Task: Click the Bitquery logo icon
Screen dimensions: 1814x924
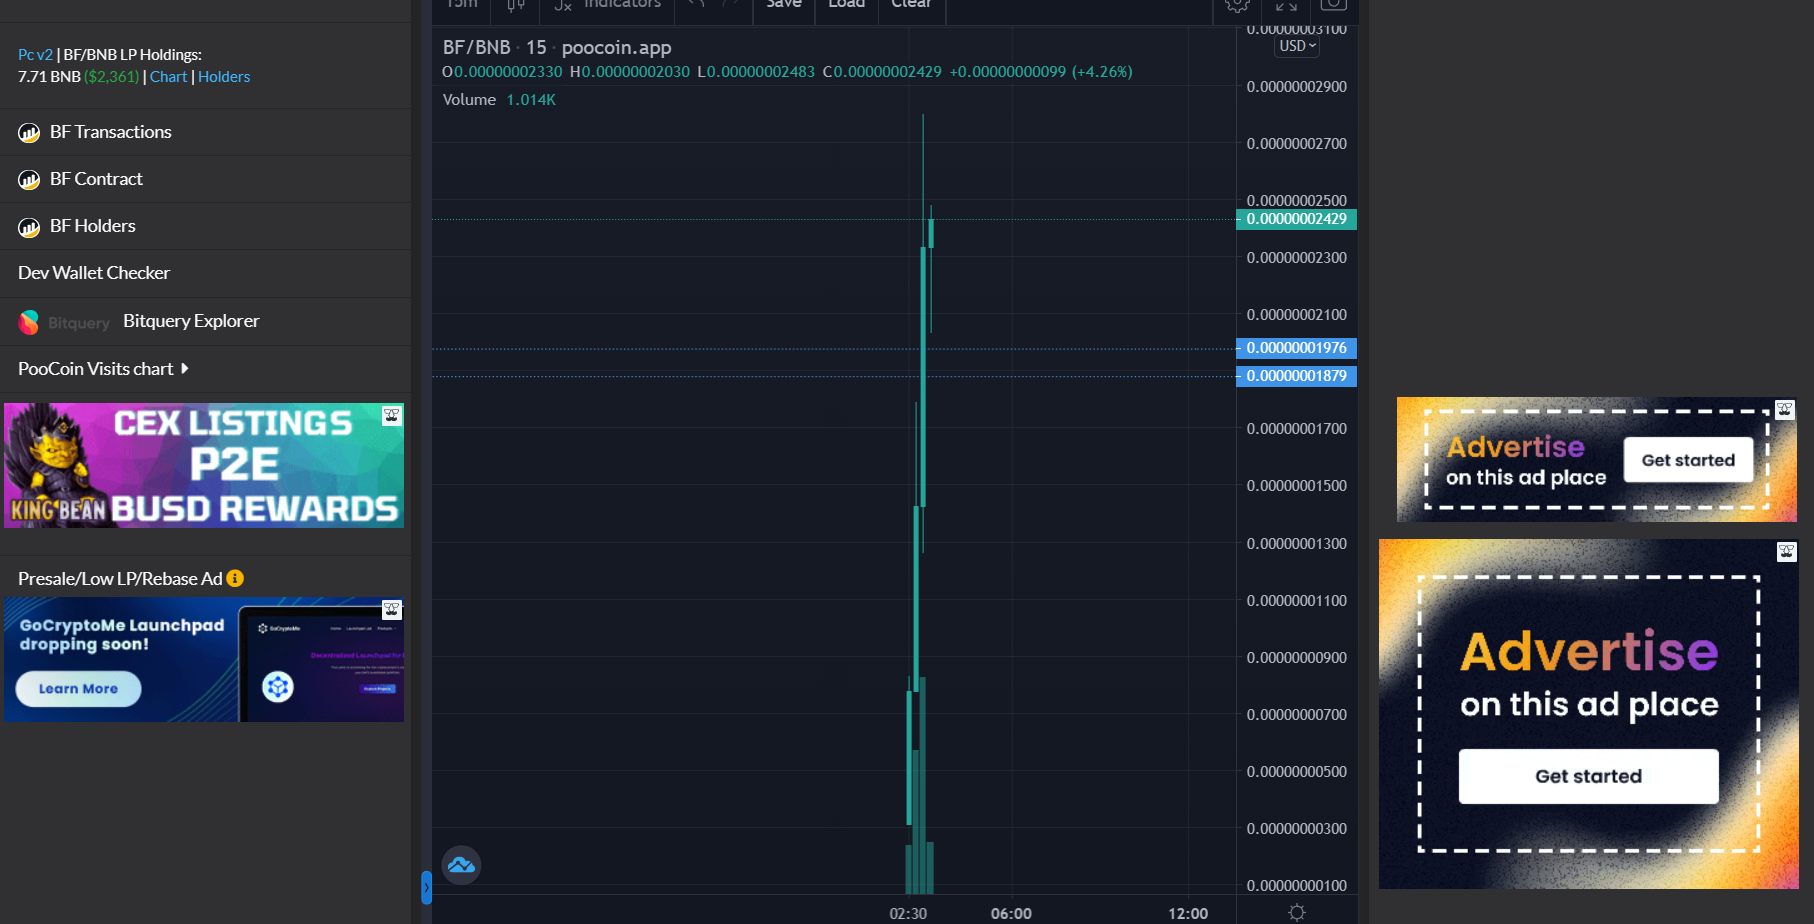Action: 29,322
